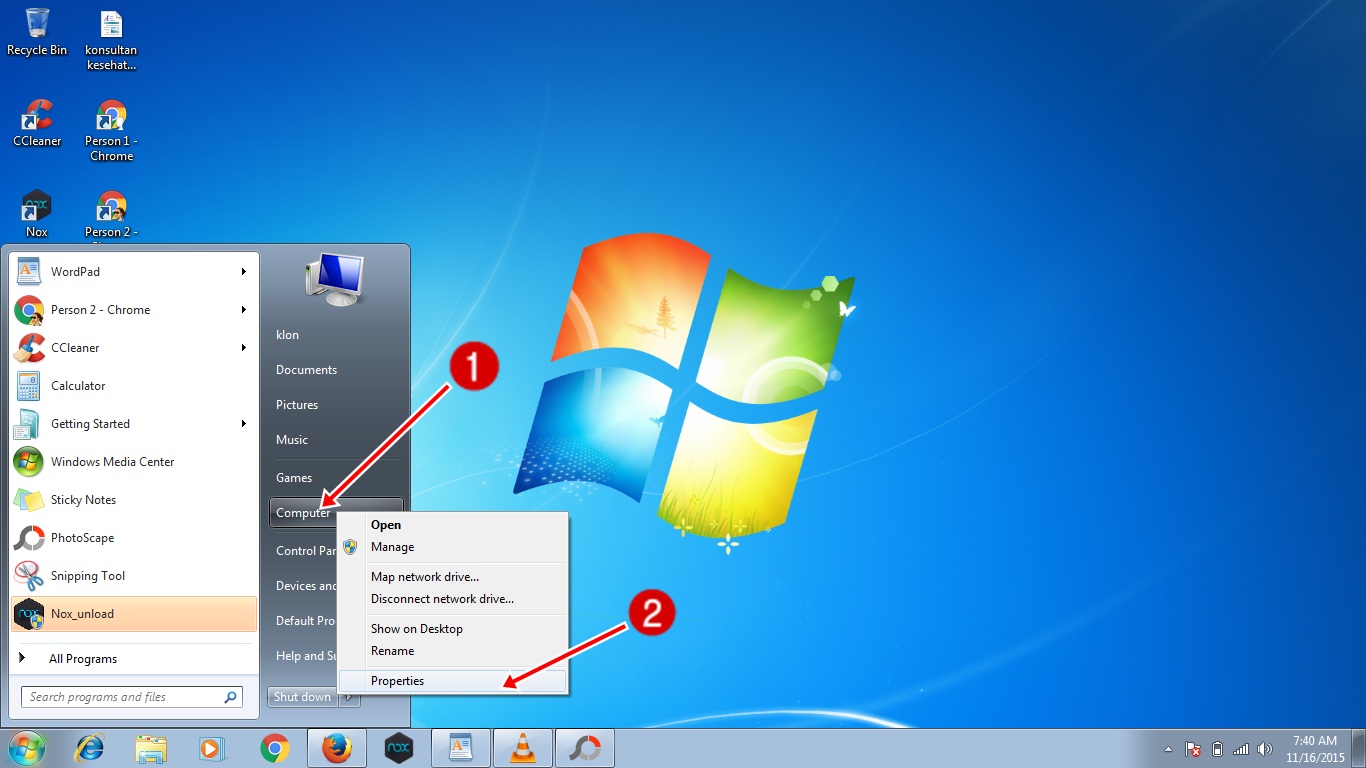
Task: Click the user account picture in the Start menu
Action: [334, 279]
